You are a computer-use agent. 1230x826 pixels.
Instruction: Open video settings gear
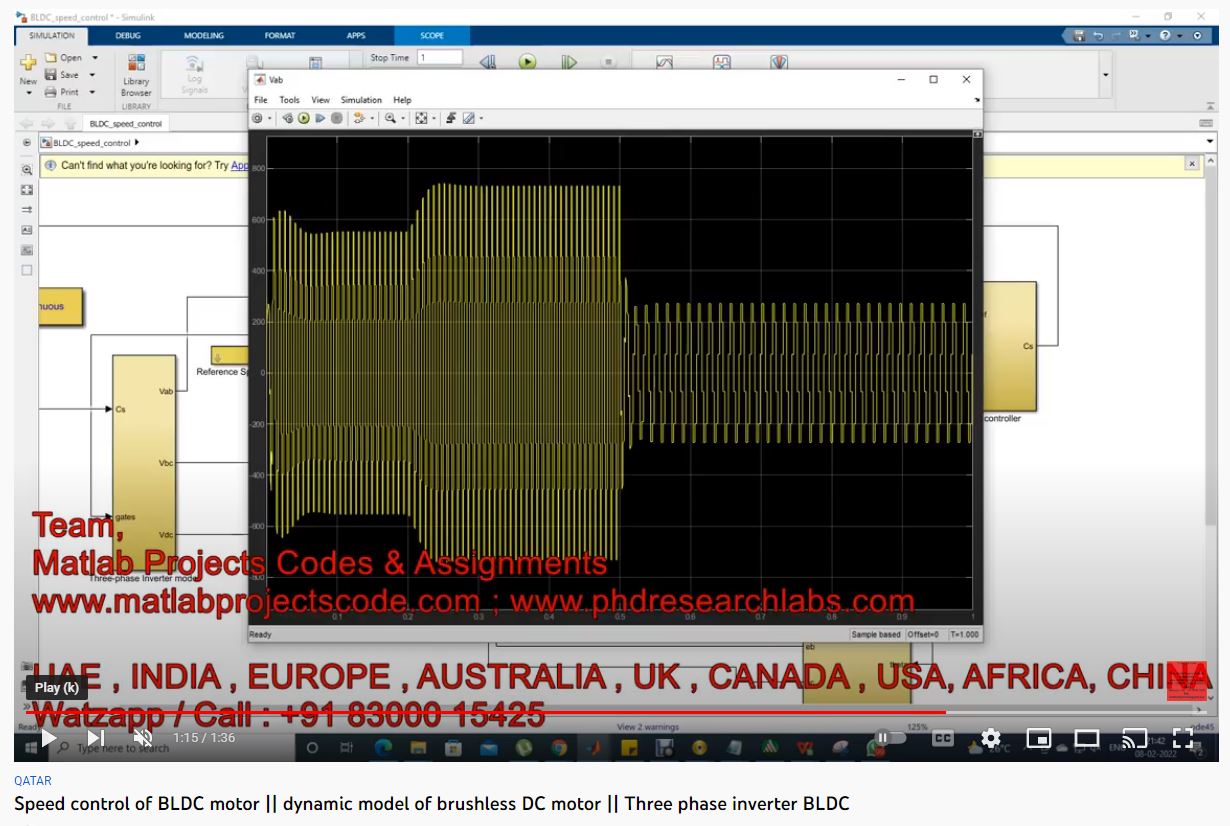pos(991,738)
